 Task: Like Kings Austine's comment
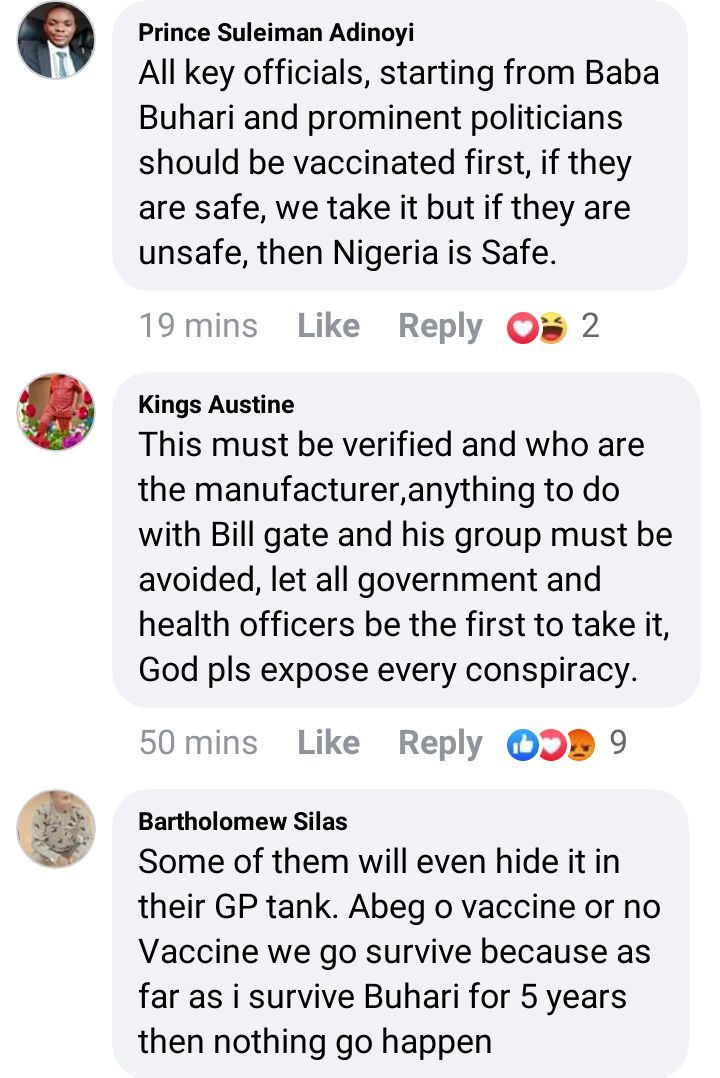pyautogui.click(x=328, y=742)
